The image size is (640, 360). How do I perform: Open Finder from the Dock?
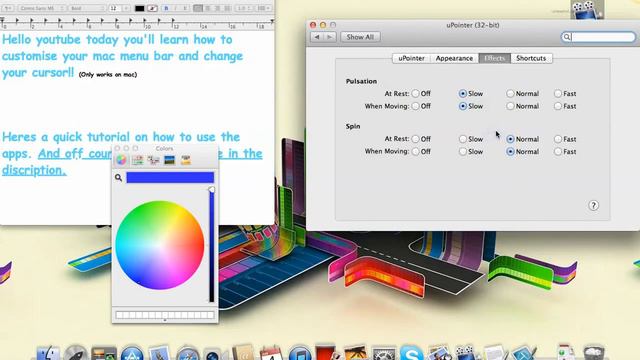(48, 353)
